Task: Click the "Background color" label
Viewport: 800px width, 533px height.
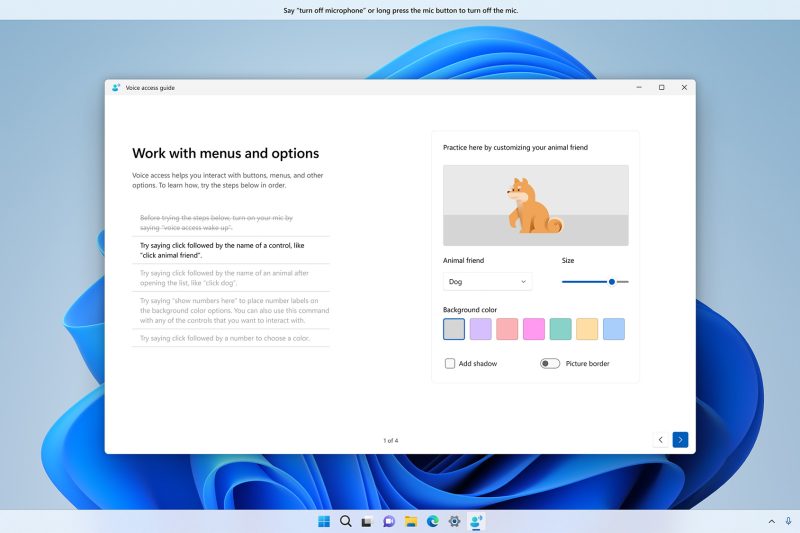Action: point(470,310)
